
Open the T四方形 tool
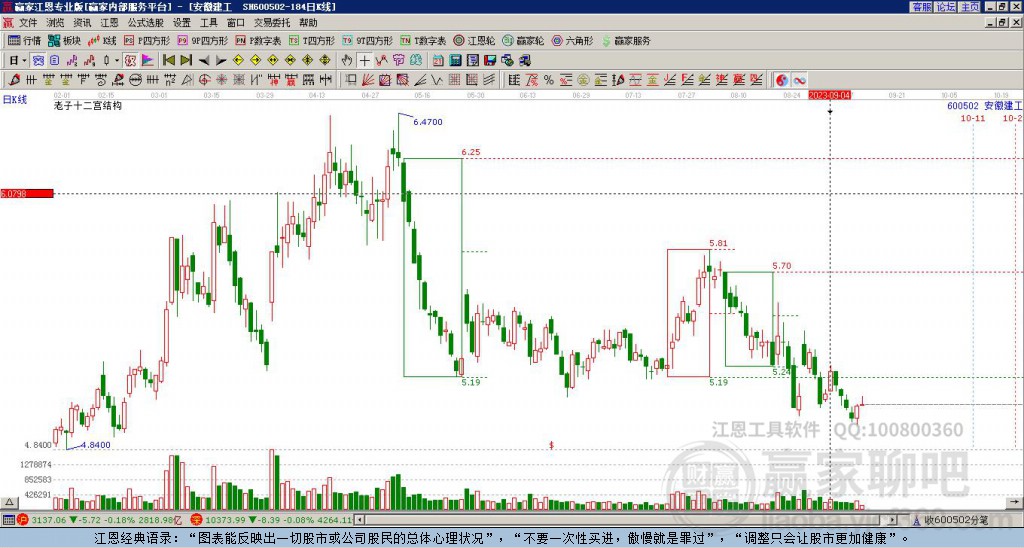coord(312,40)
